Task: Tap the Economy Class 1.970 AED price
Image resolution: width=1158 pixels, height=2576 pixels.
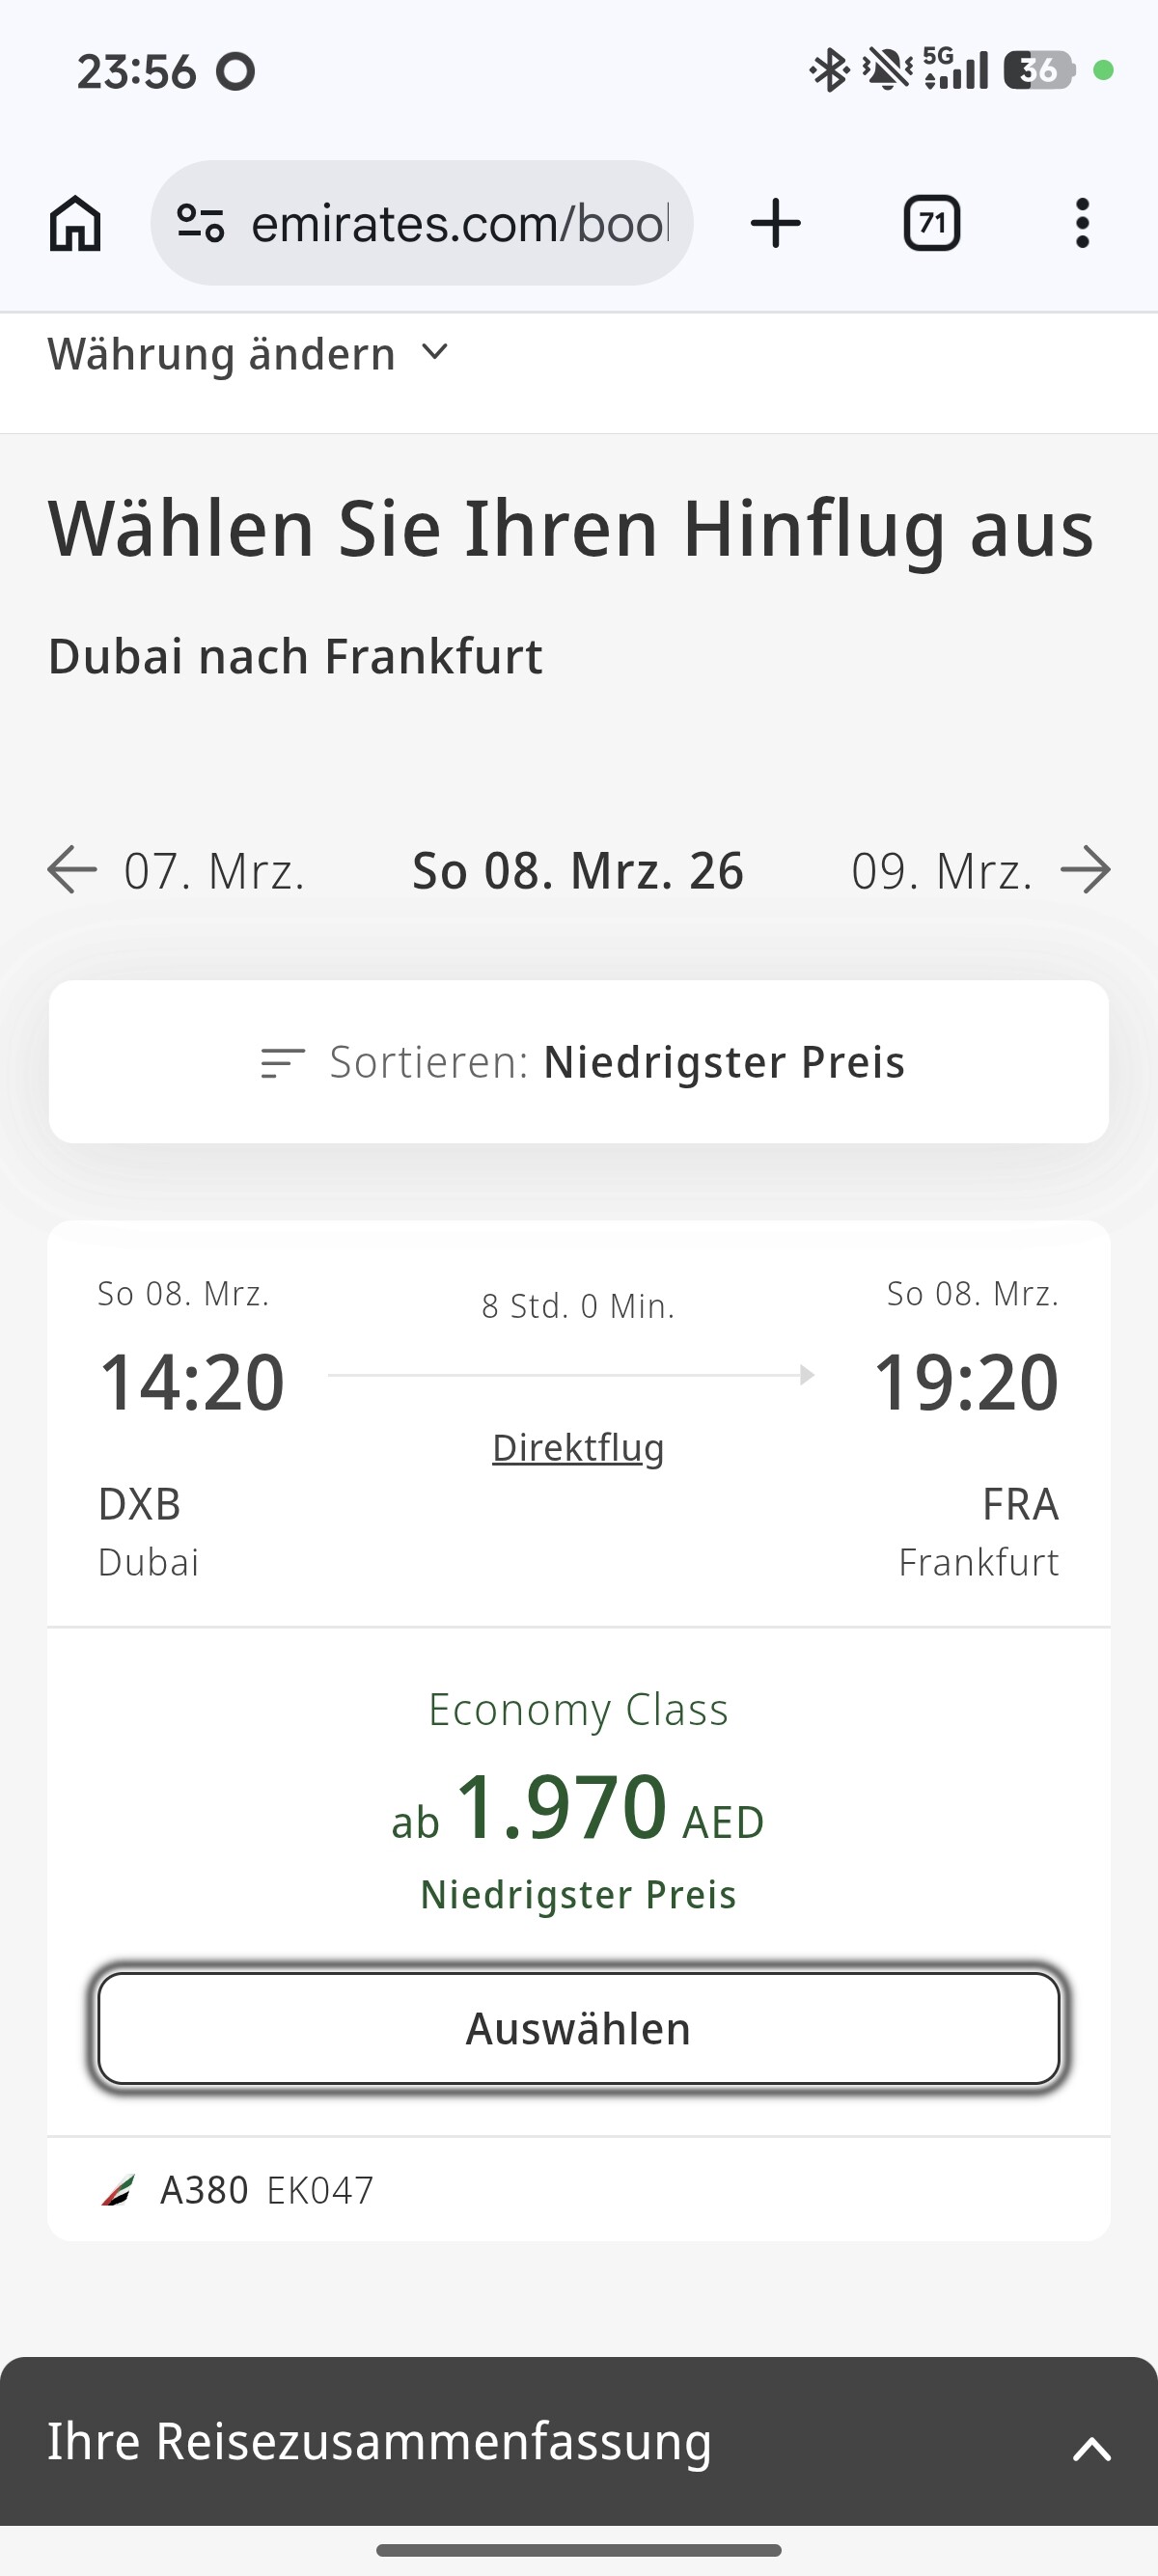Action: click(x=578, y=1808)
